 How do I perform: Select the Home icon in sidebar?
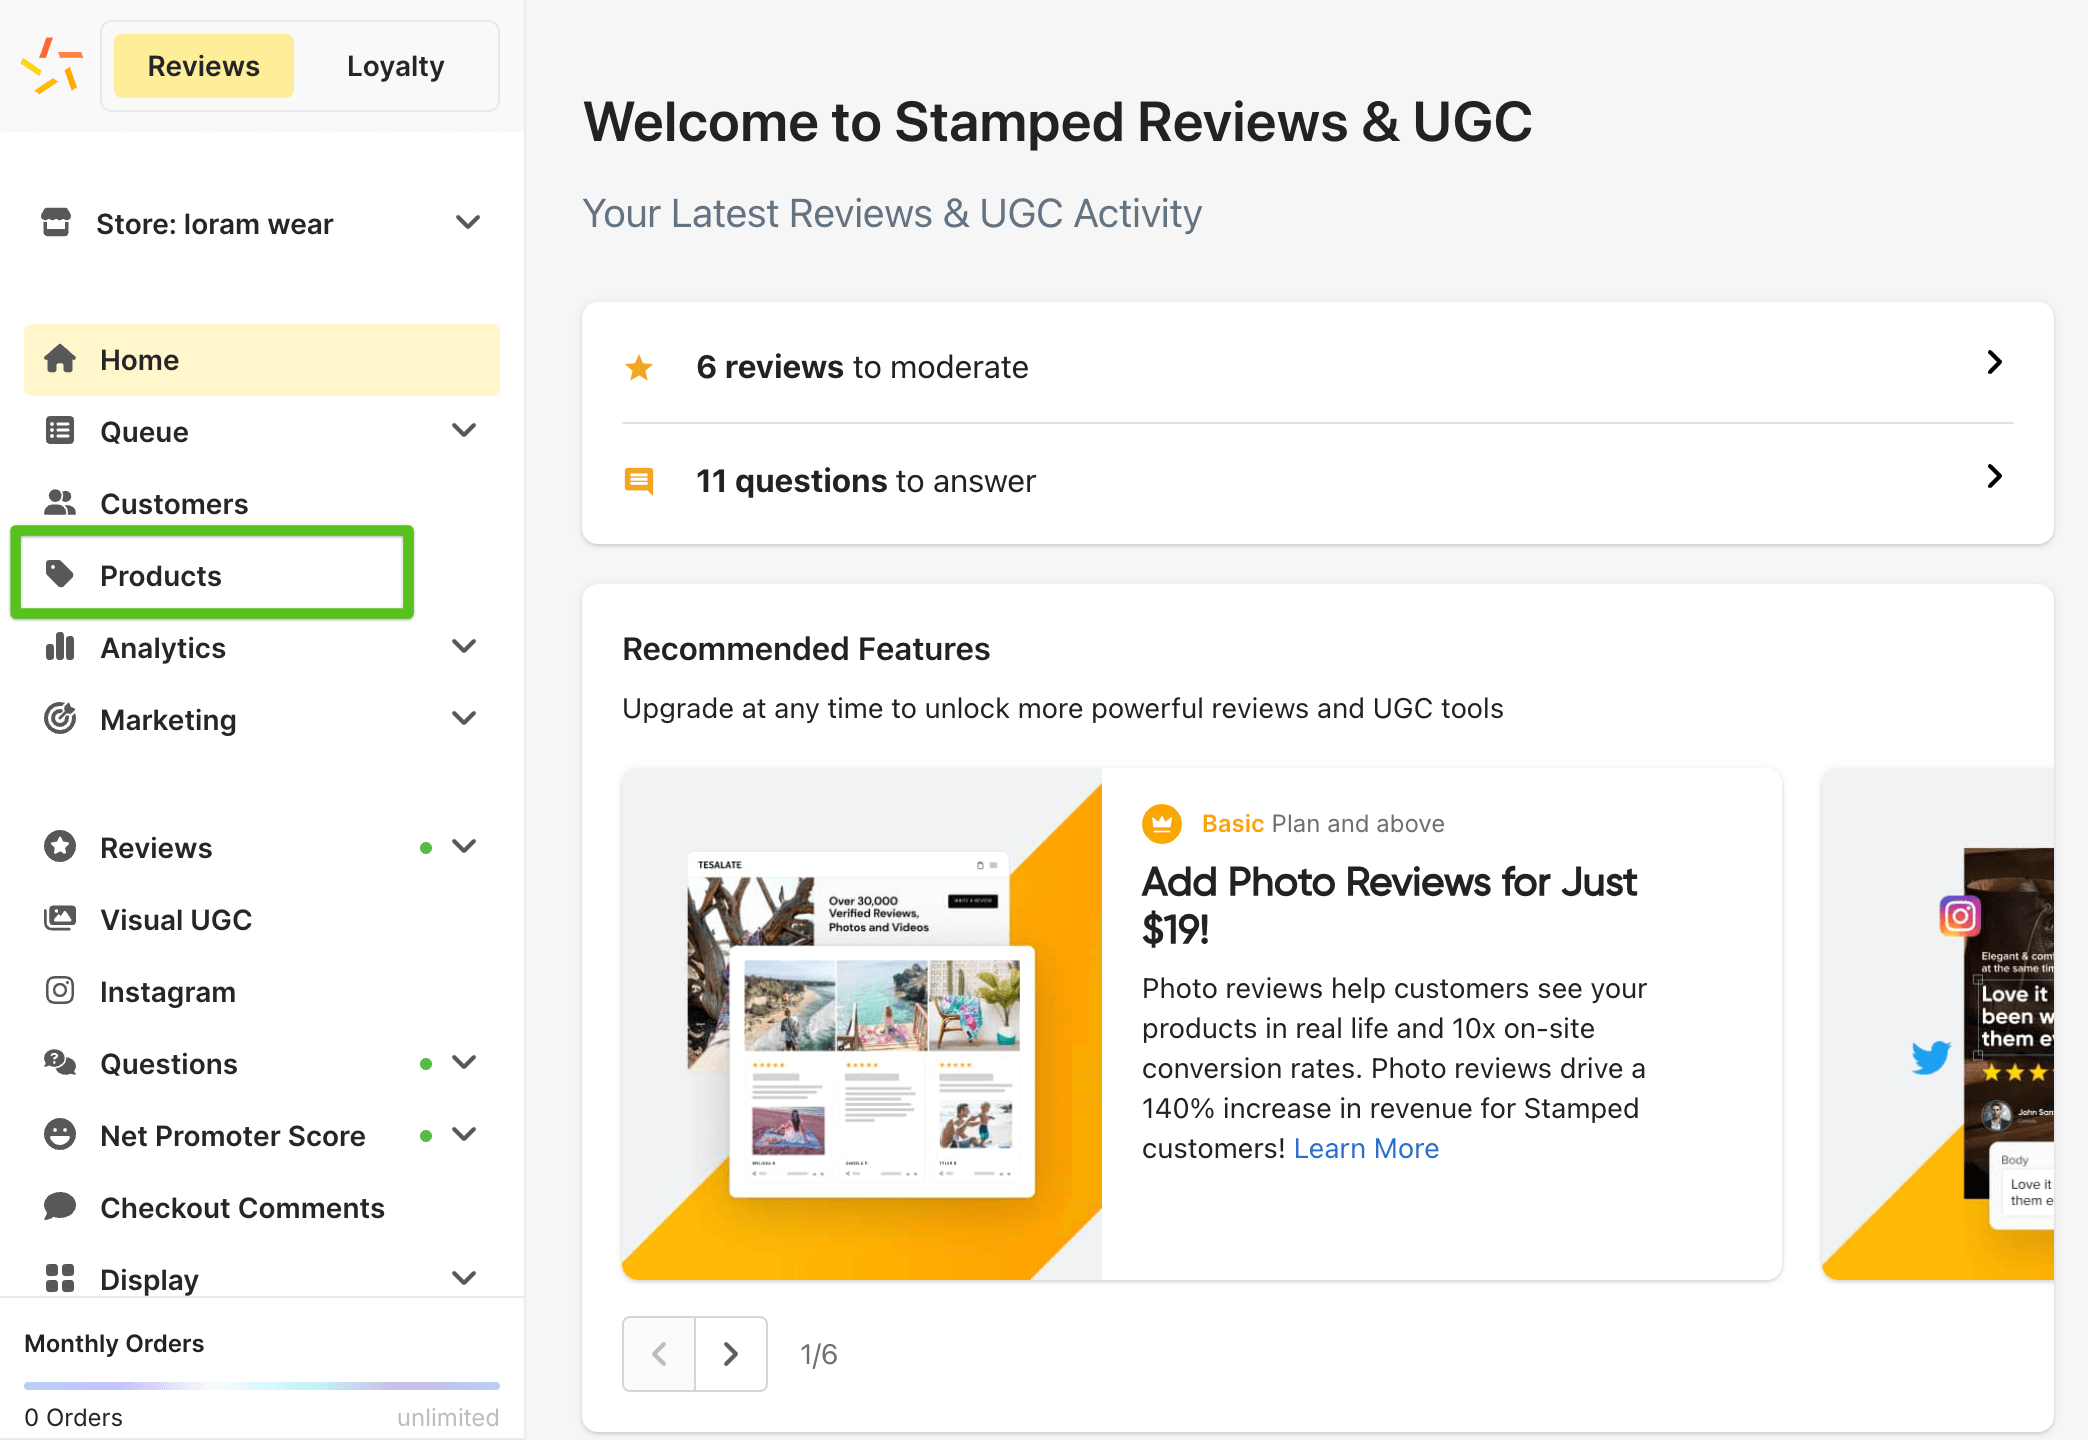coord(60,359)
